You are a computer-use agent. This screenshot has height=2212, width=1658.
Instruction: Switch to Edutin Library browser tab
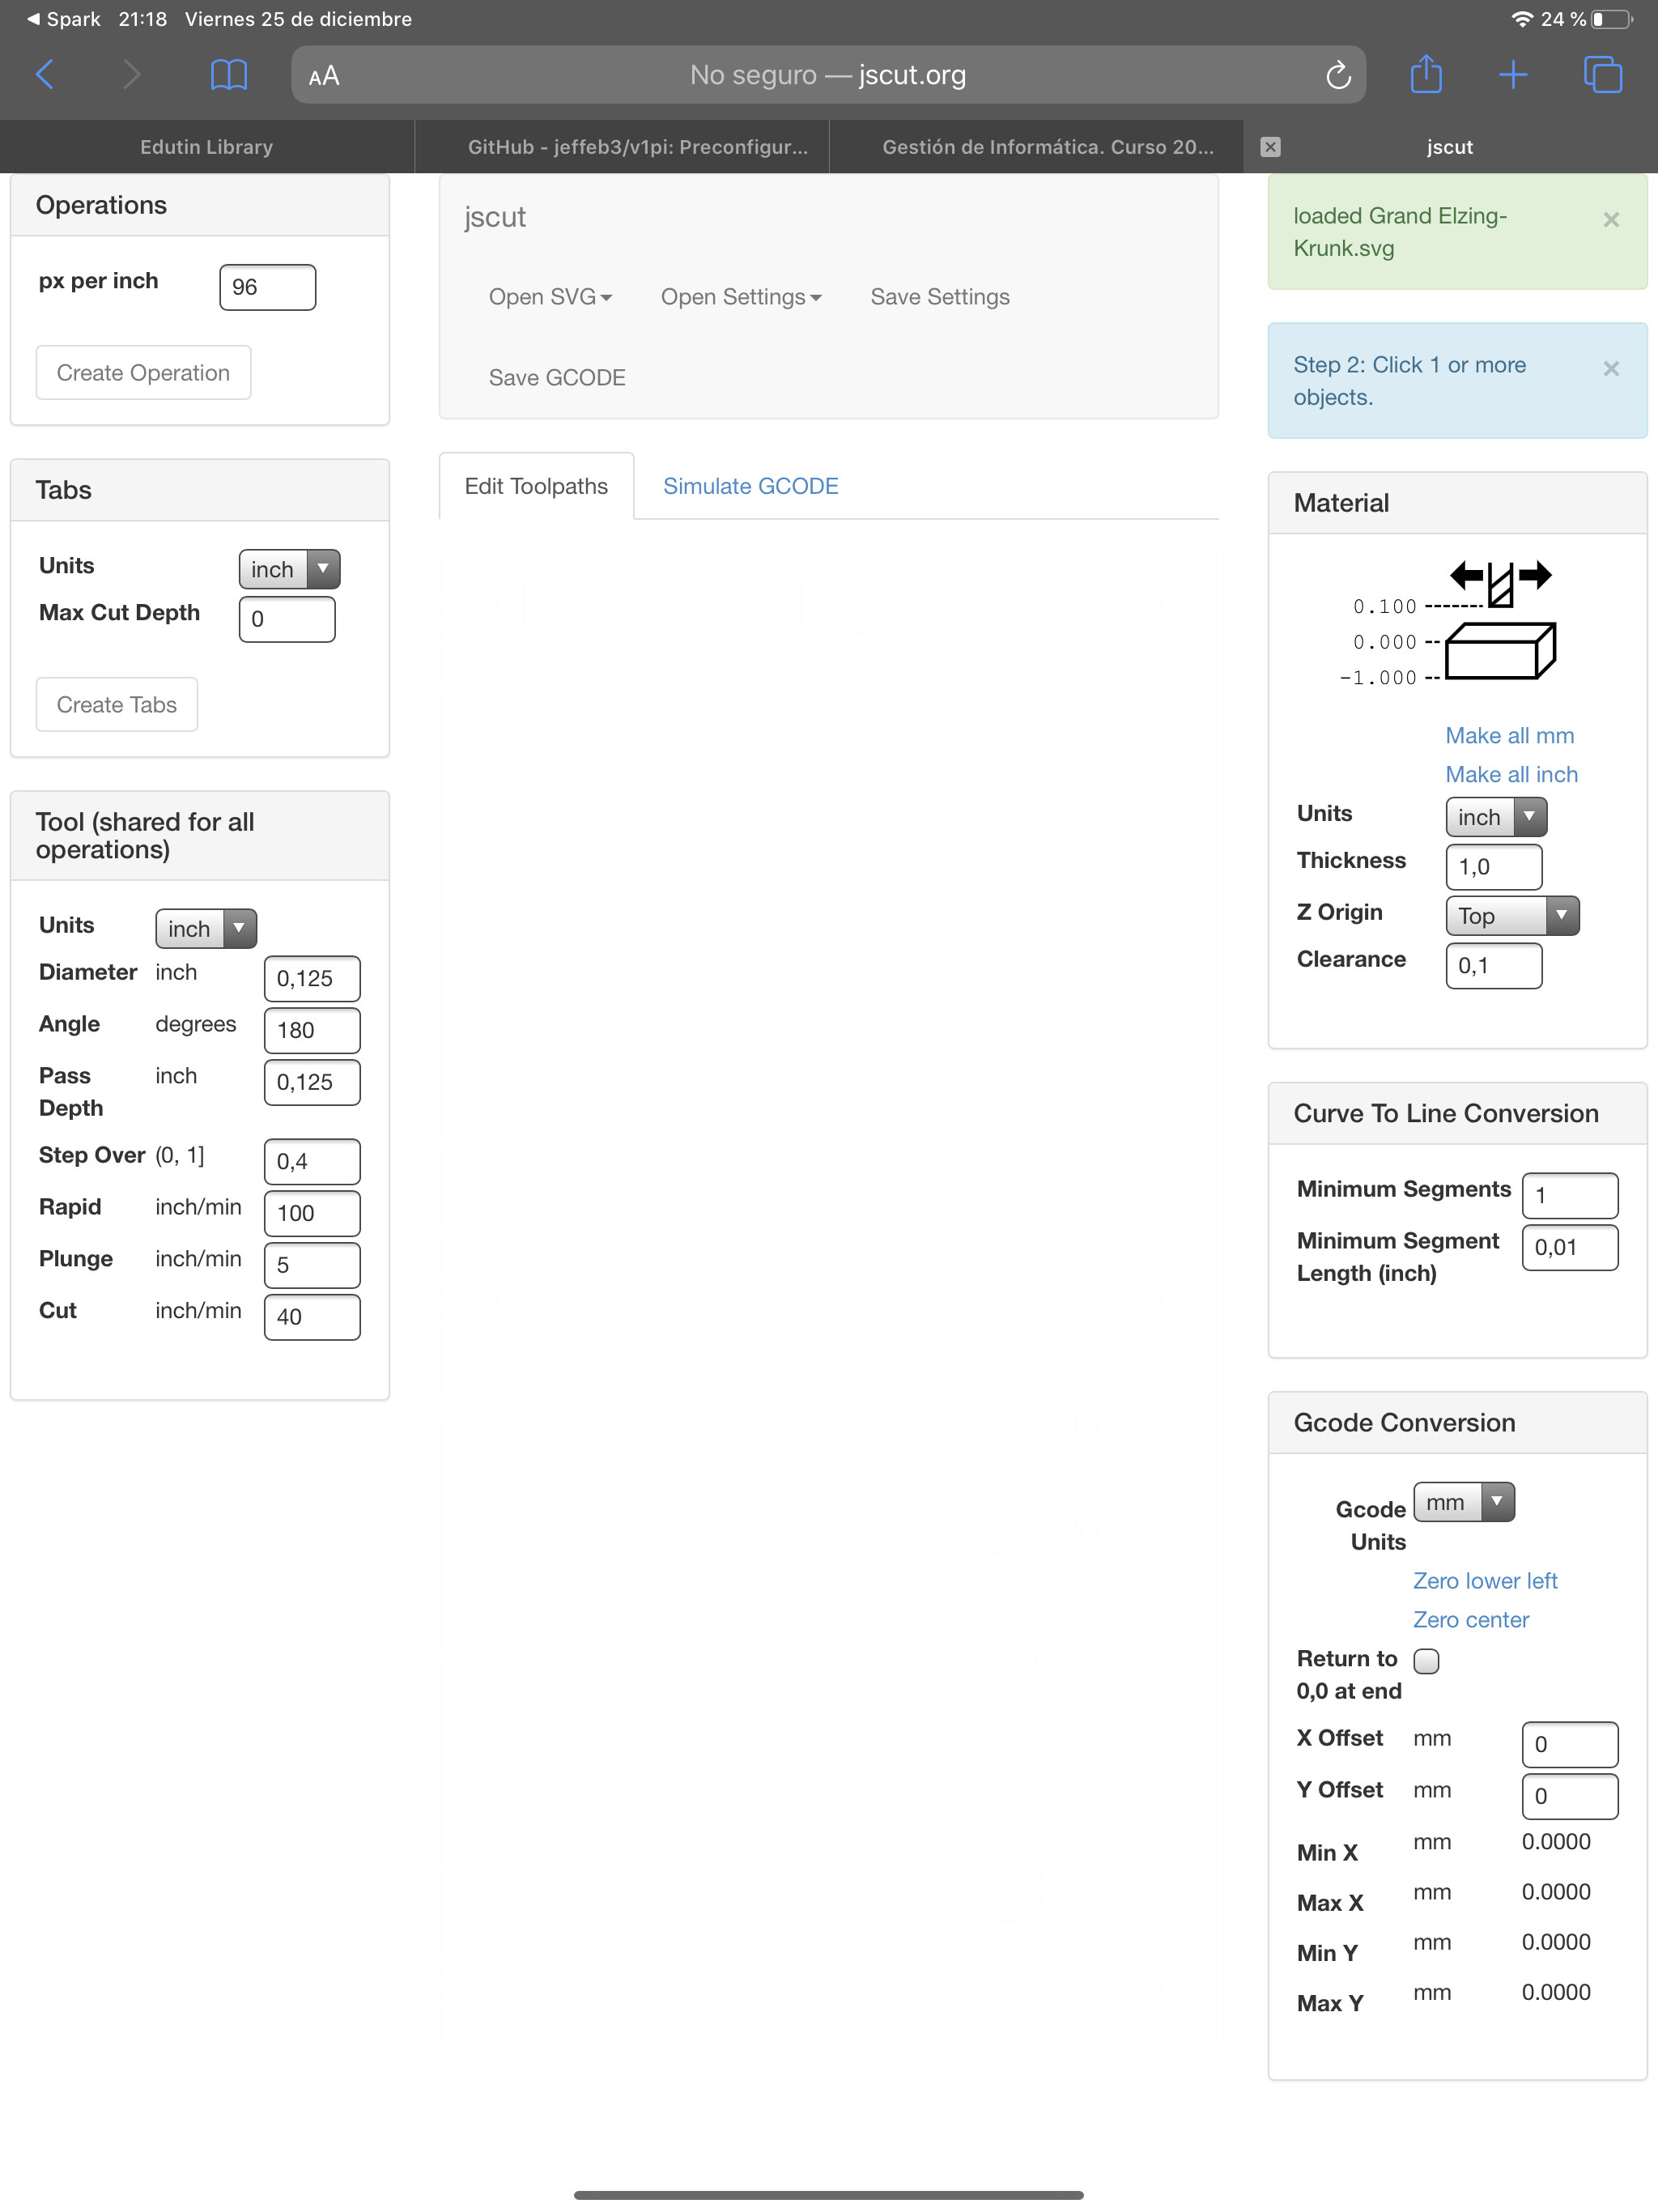tap(207, 147)
